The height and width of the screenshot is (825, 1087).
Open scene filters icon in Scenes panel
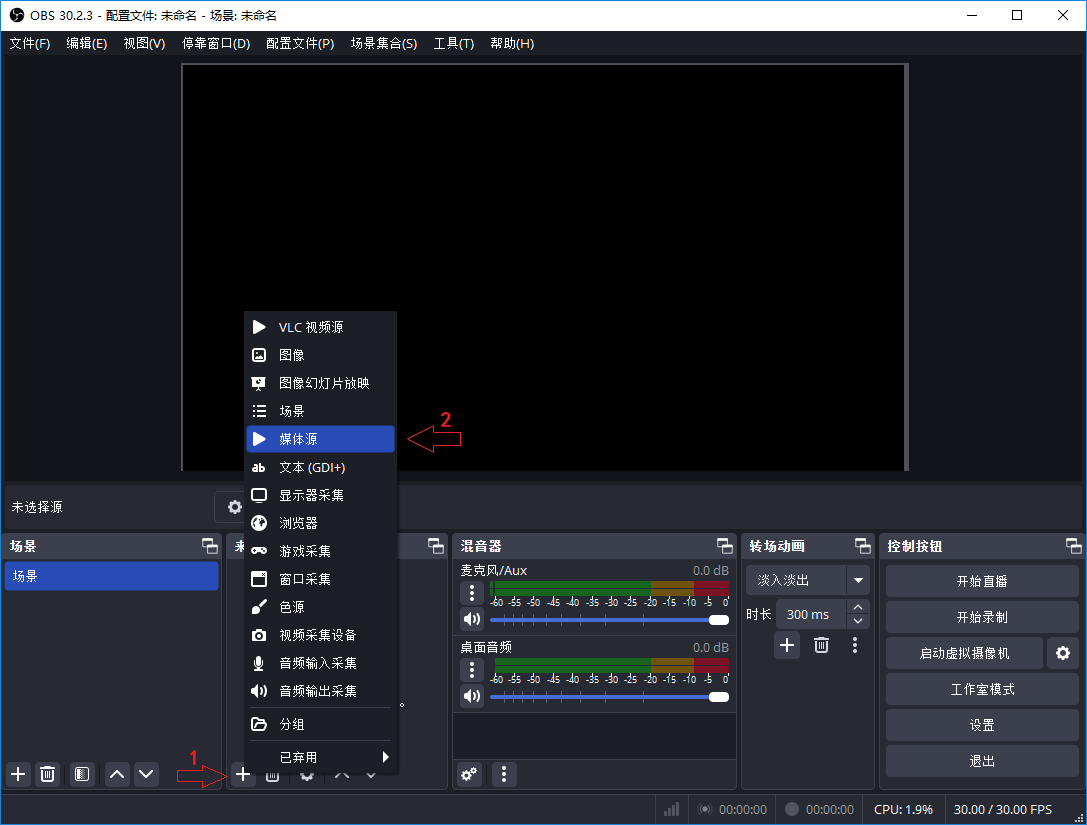click(82, 774)
